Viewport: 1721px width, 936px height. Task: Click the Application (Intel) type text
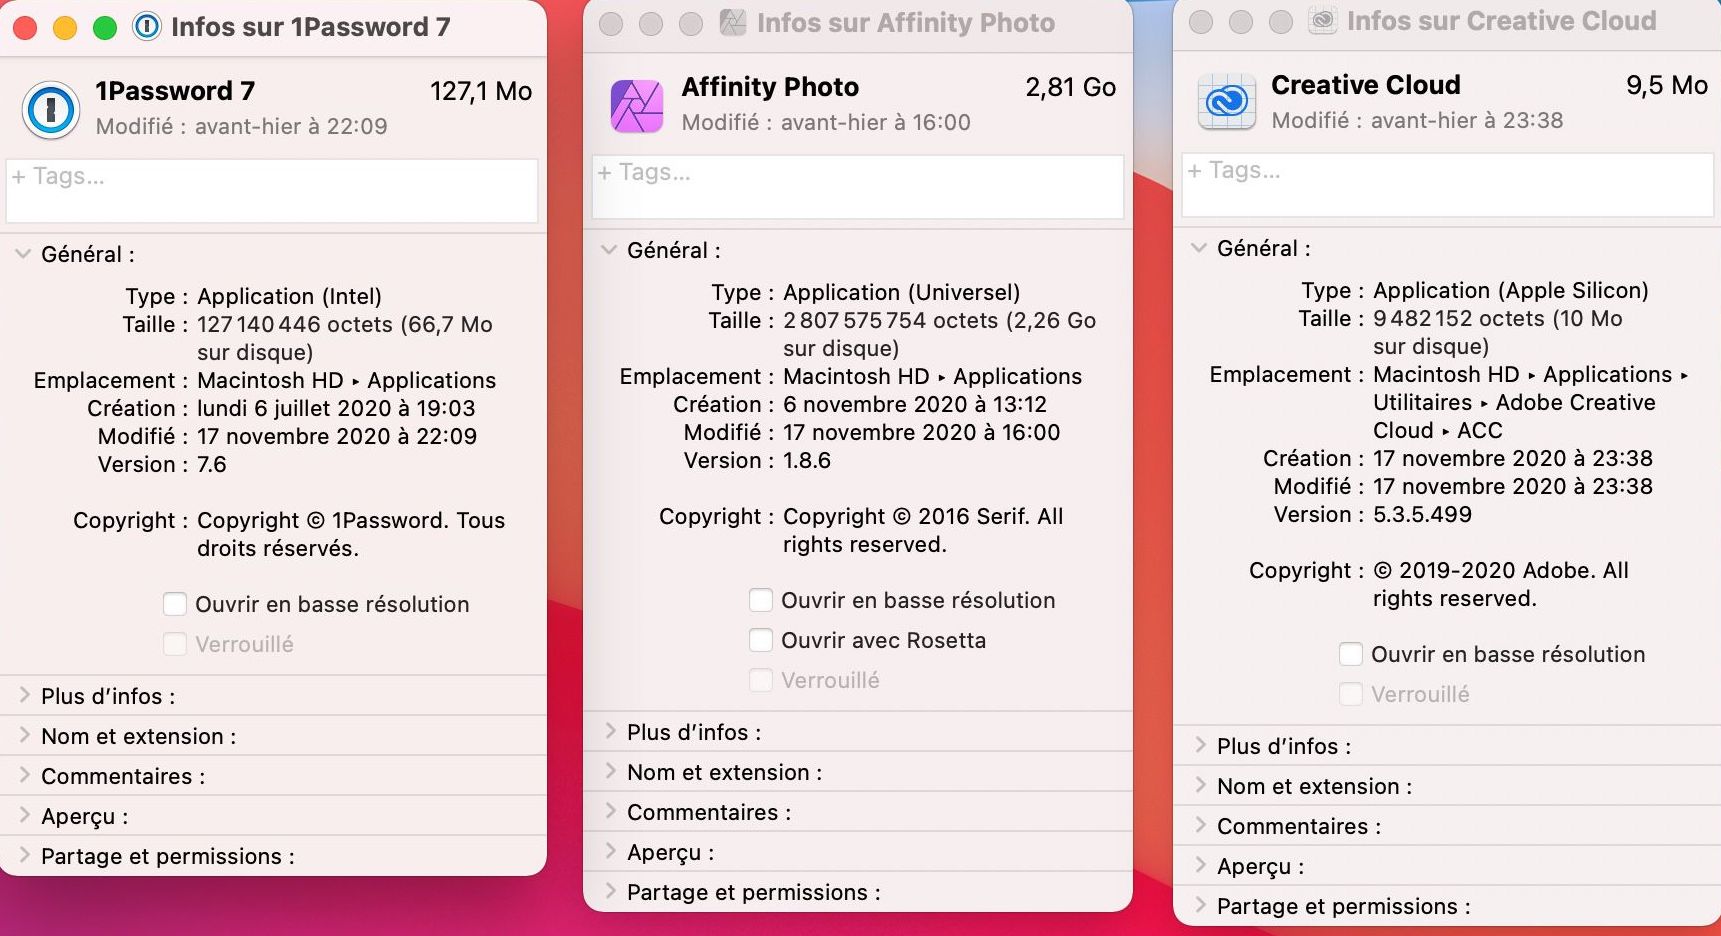point(290,296)
